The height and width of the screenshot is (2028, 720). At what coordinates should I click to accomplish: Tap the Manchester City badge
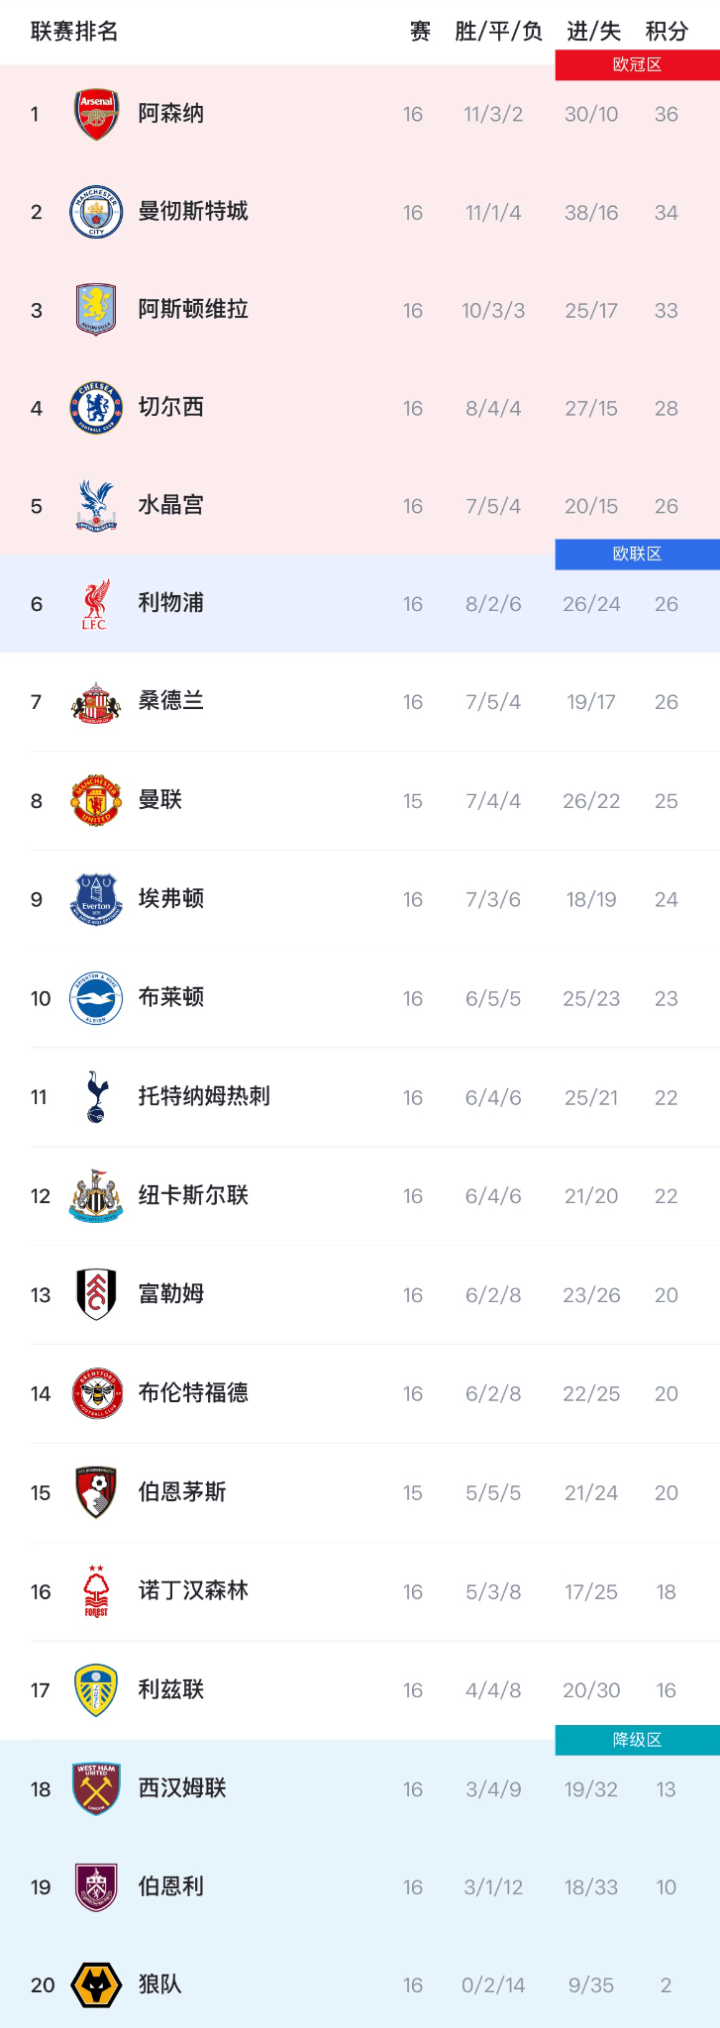pyautogui.click(x=96, y=212)
